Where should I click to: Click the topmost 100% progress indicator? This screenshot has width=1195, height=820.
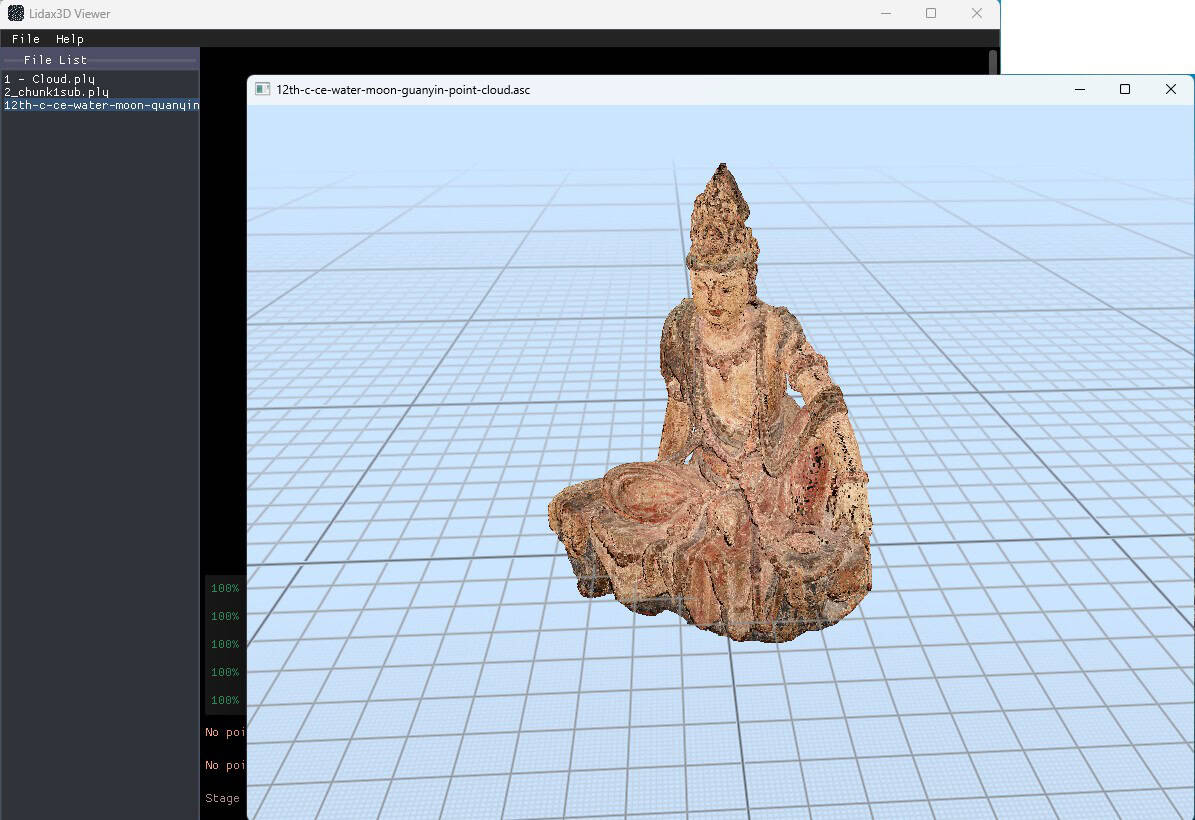[x=225, y=589]
